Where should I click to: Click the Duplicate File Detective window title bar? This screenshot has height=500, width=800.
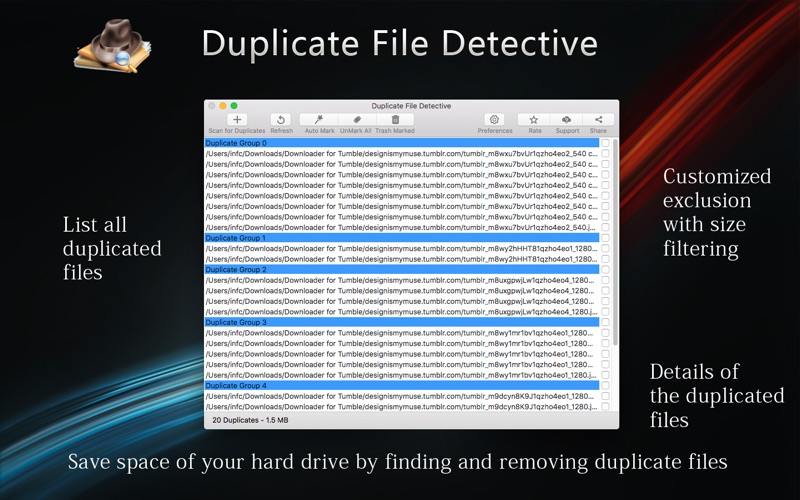(411, 106)
